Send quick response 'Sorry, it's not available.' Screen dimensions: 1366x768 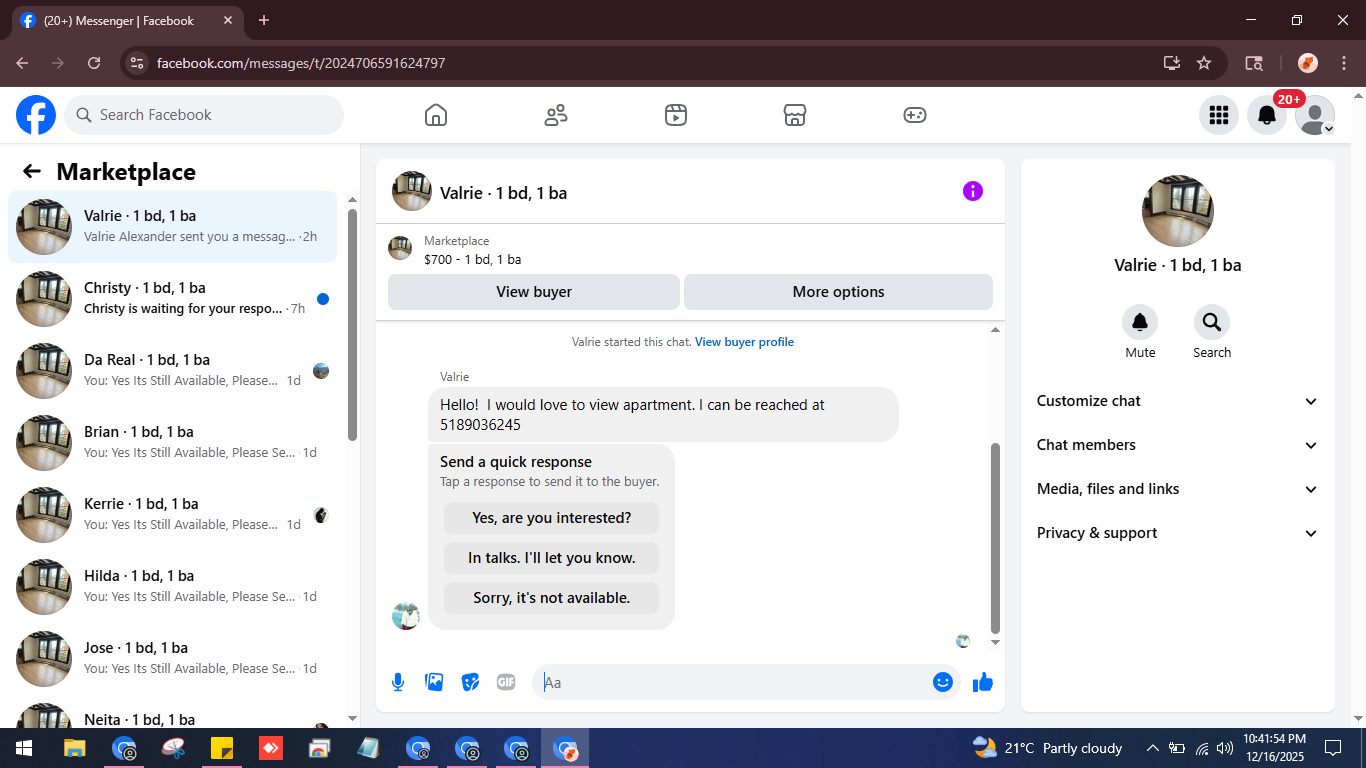(551, 598)
